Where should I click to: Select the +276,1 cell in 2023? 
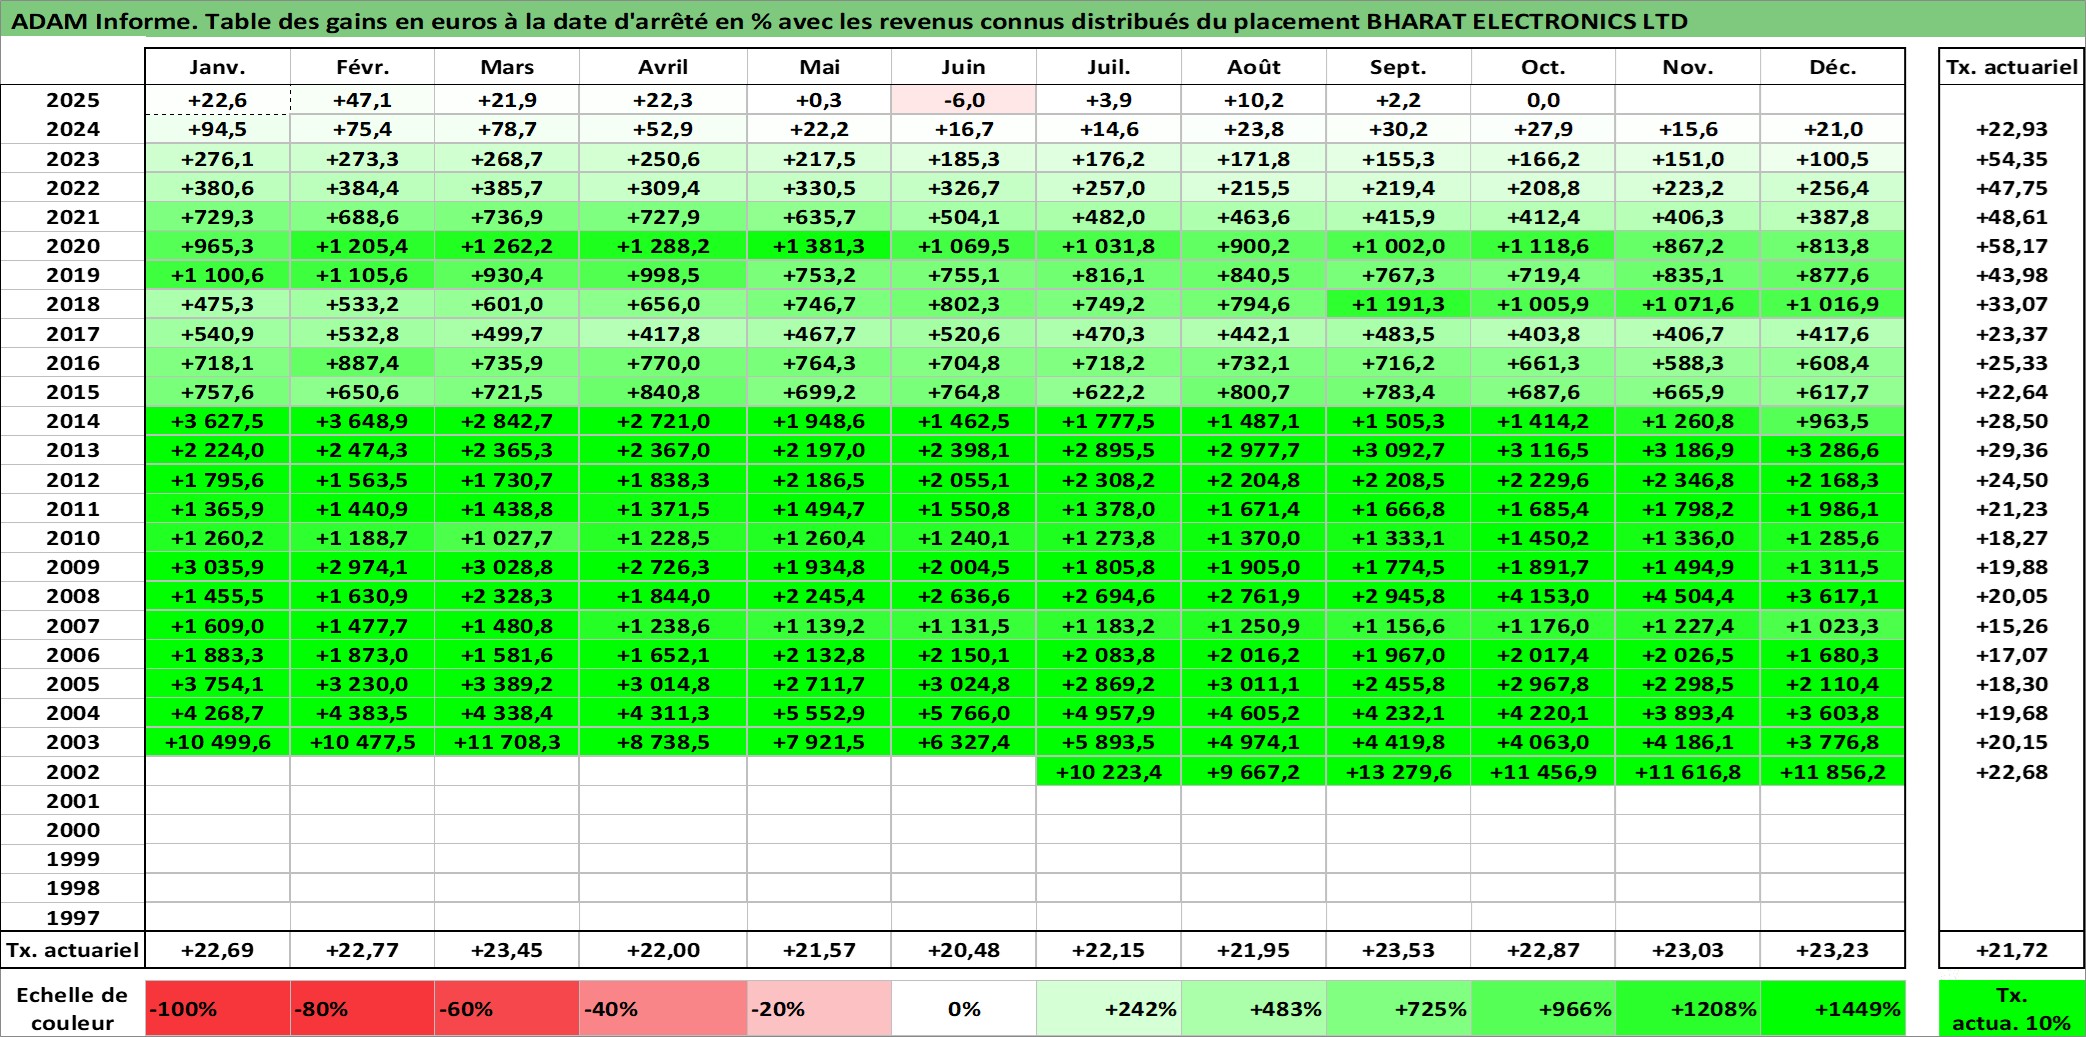218,159
